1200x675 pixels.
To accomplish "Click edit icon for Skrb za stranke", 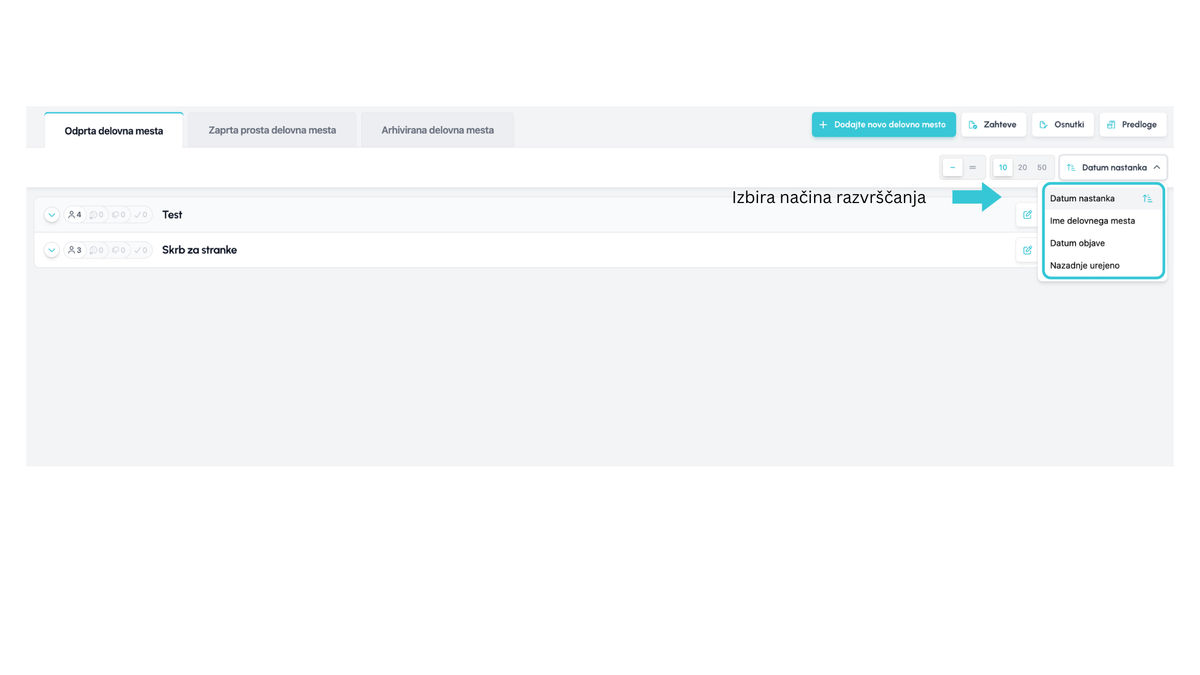I will coord(1027,250).
